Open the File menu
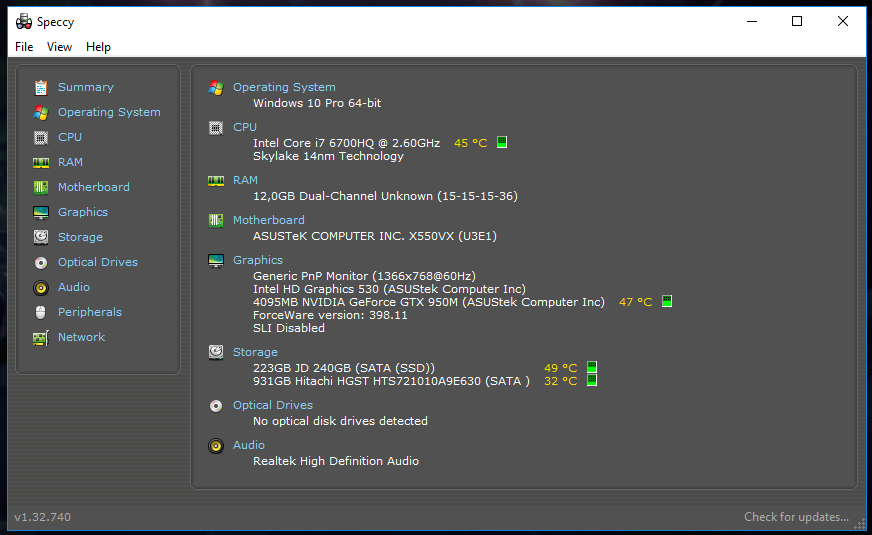872x535 pixels. point(24,47)
